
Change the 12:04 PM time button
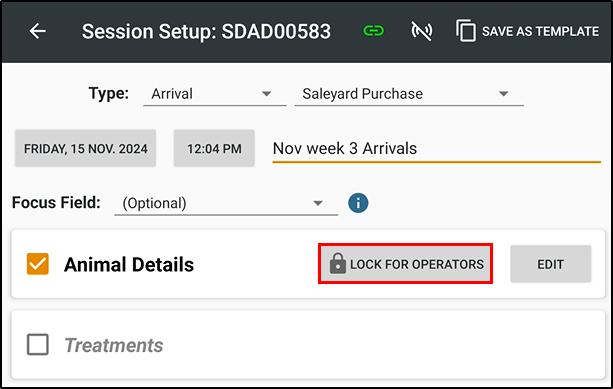pos(214,149)
